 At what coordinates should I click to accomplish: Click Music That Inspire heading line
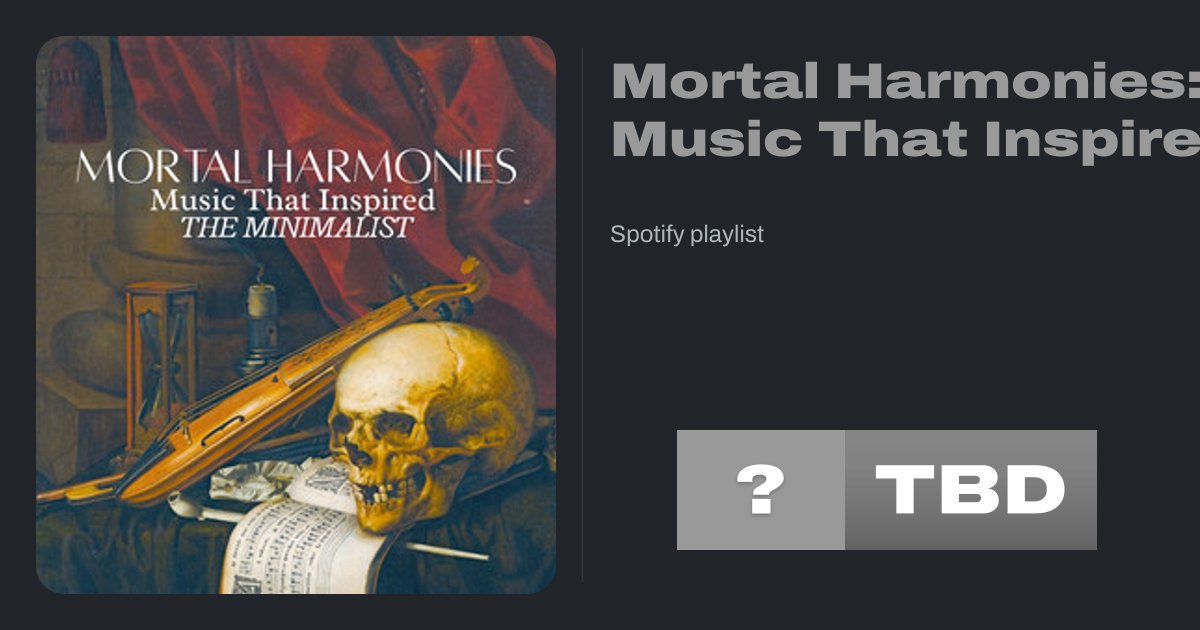click(905, 138)
